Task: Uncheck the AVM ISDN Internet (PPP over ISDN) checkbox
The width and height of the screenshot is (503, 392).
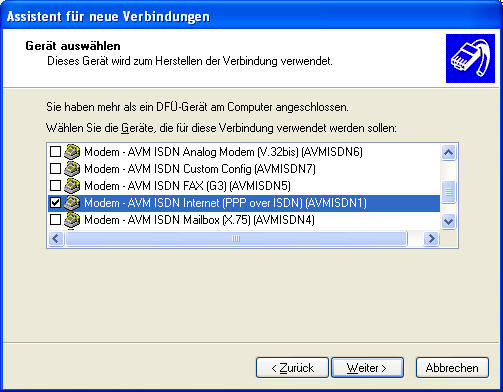Action: click(x=55, y=203)
